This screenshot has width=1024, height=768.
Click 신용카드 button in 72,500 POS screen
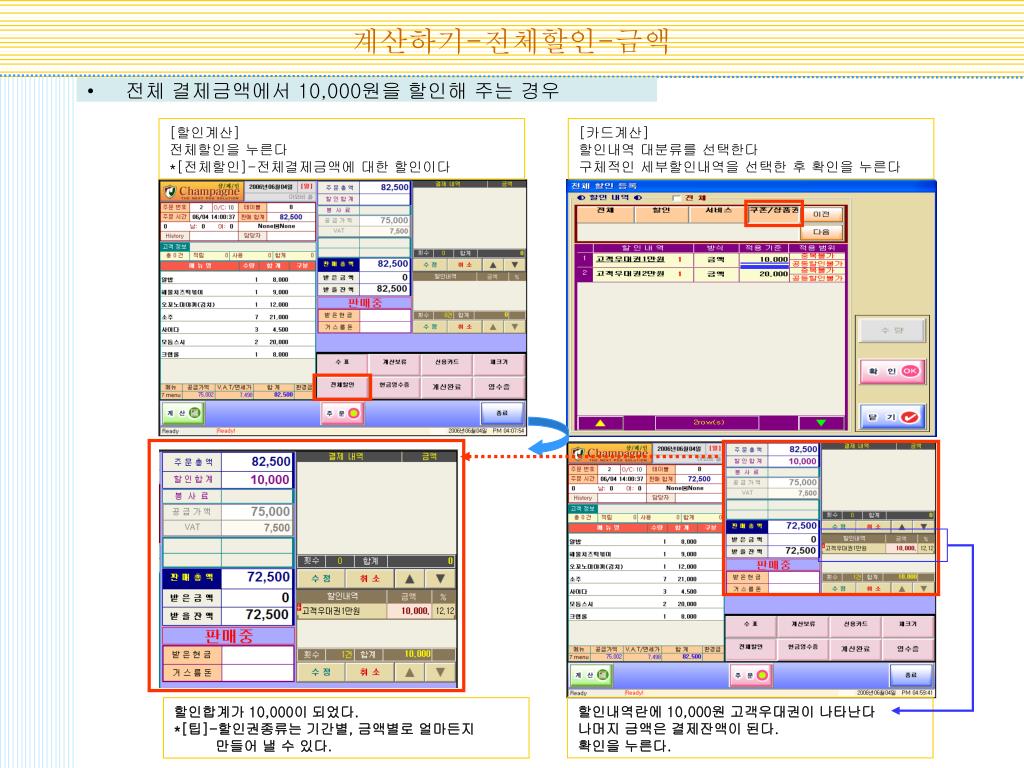pos(856,624)
